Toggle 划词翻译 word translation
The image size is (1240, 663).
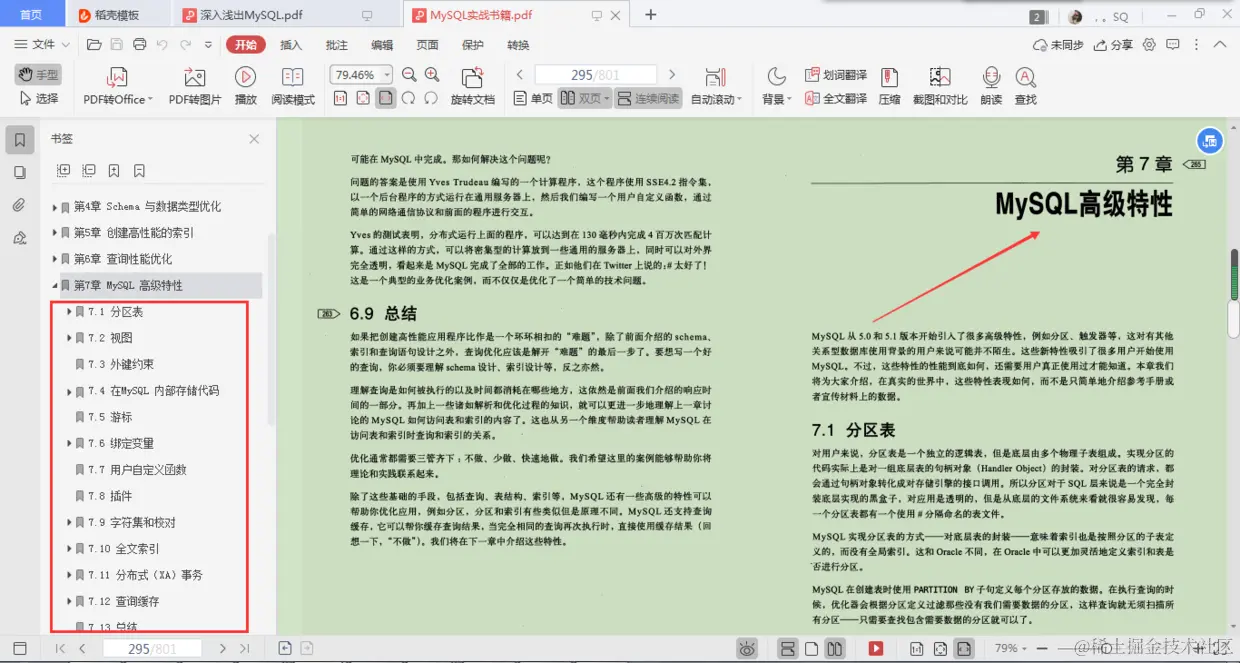coord(837,75)
